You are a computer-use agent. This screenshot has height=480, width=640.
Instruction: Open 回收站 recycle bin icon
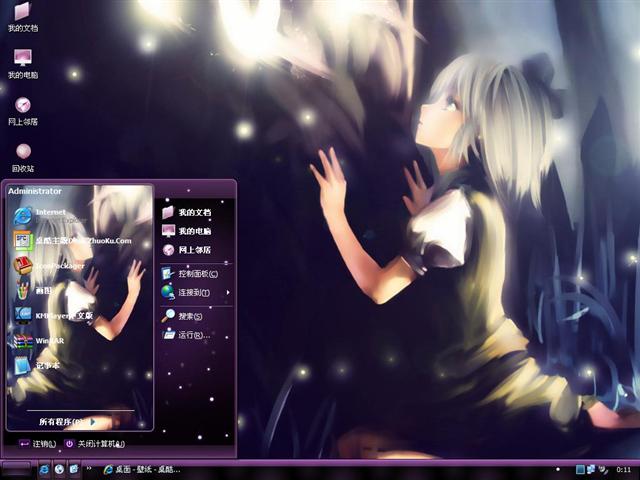click(23, 157)
